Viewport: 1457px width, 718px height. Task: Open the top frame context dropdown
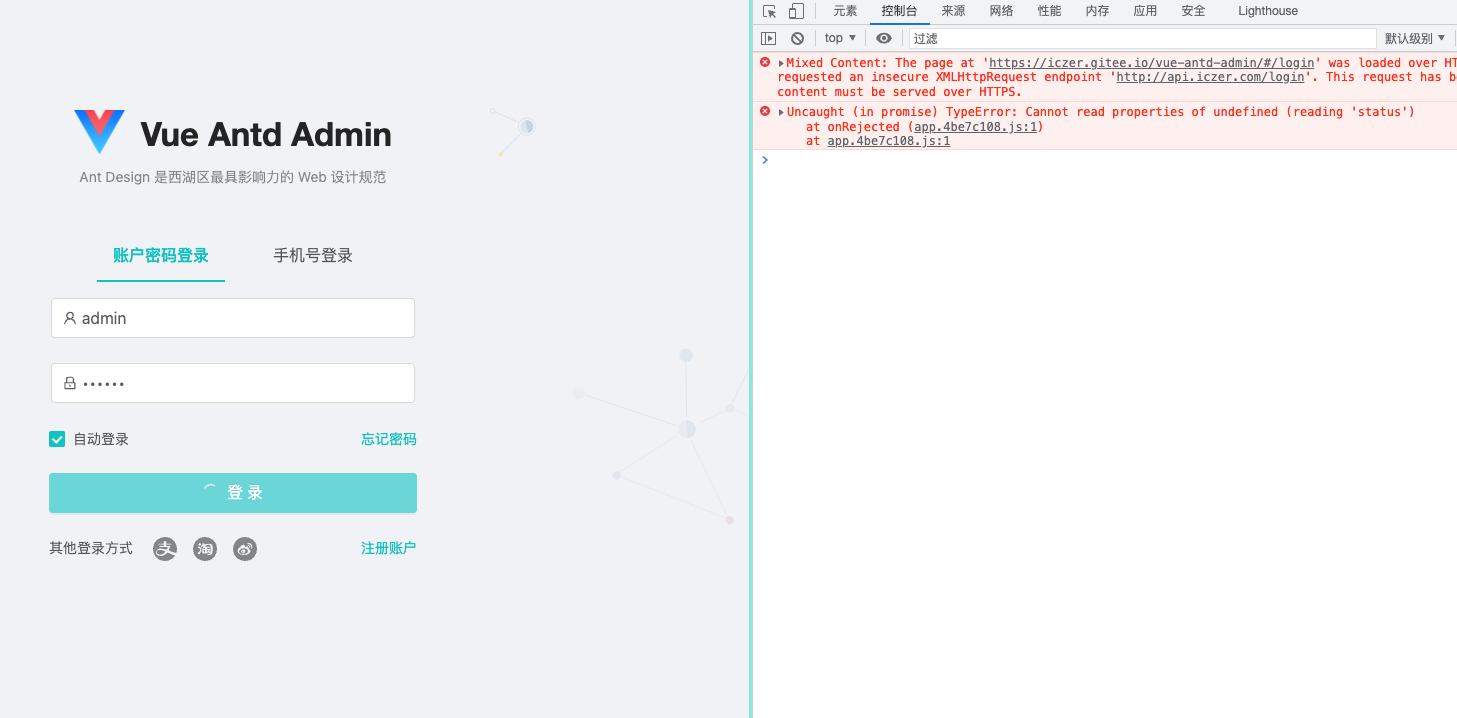839,37
